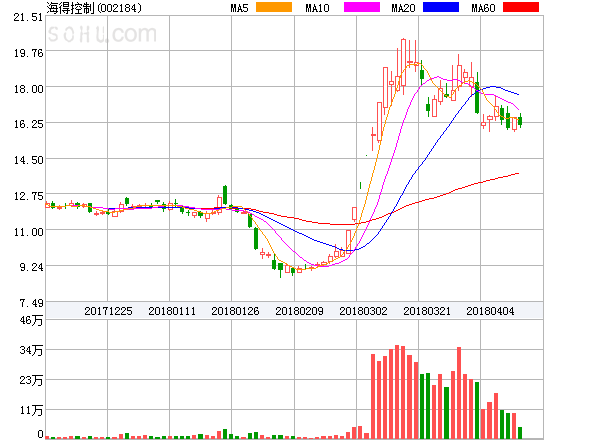Viewport: 600px width, 440px height.
Task: Click the 20171225 date label
Action: (x=108, y=311)
